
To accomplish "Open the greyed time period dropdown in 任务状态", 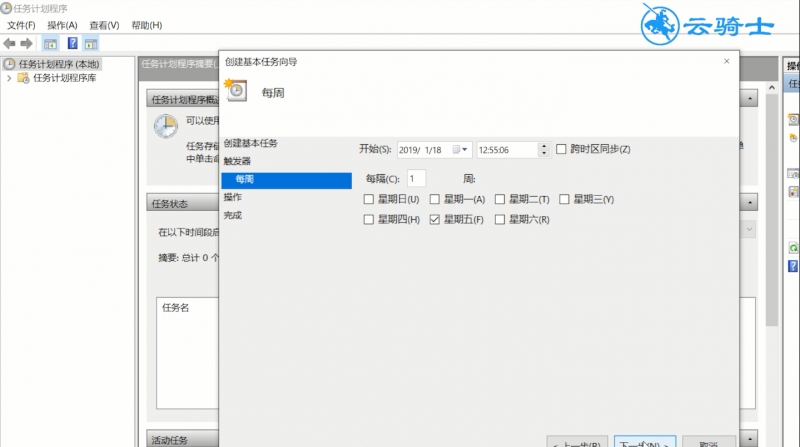I will 748,229.
